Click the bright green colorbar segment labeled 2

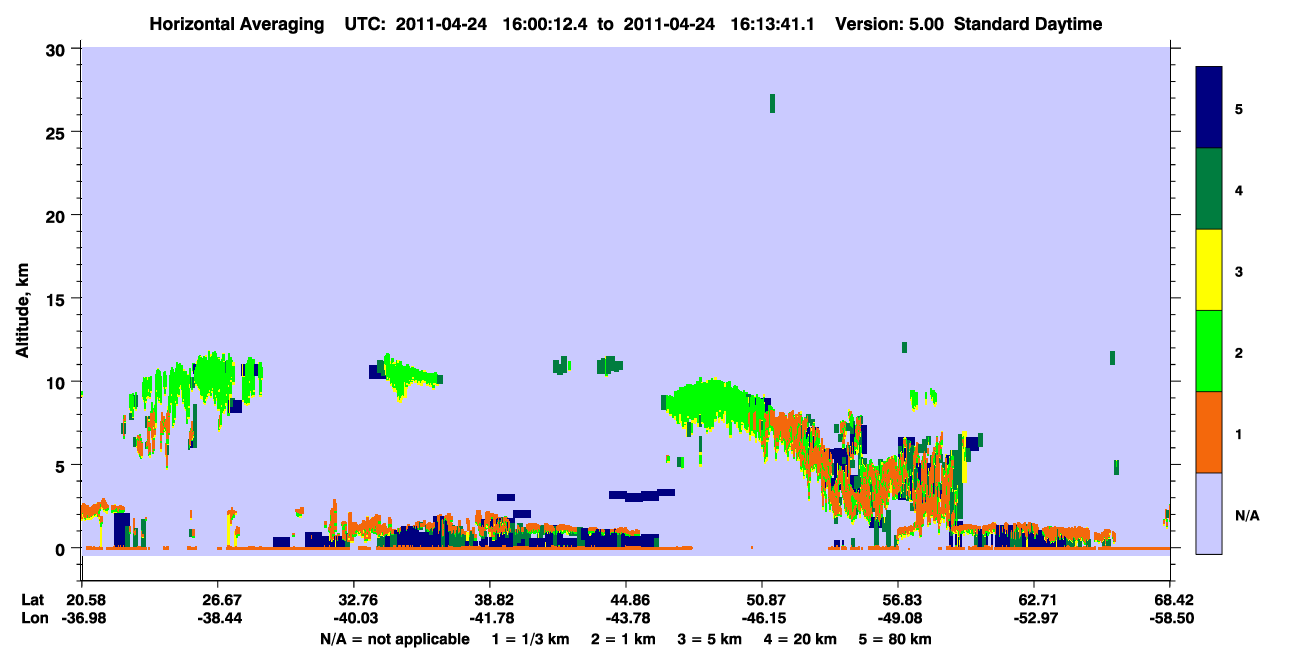point(1209,351)
